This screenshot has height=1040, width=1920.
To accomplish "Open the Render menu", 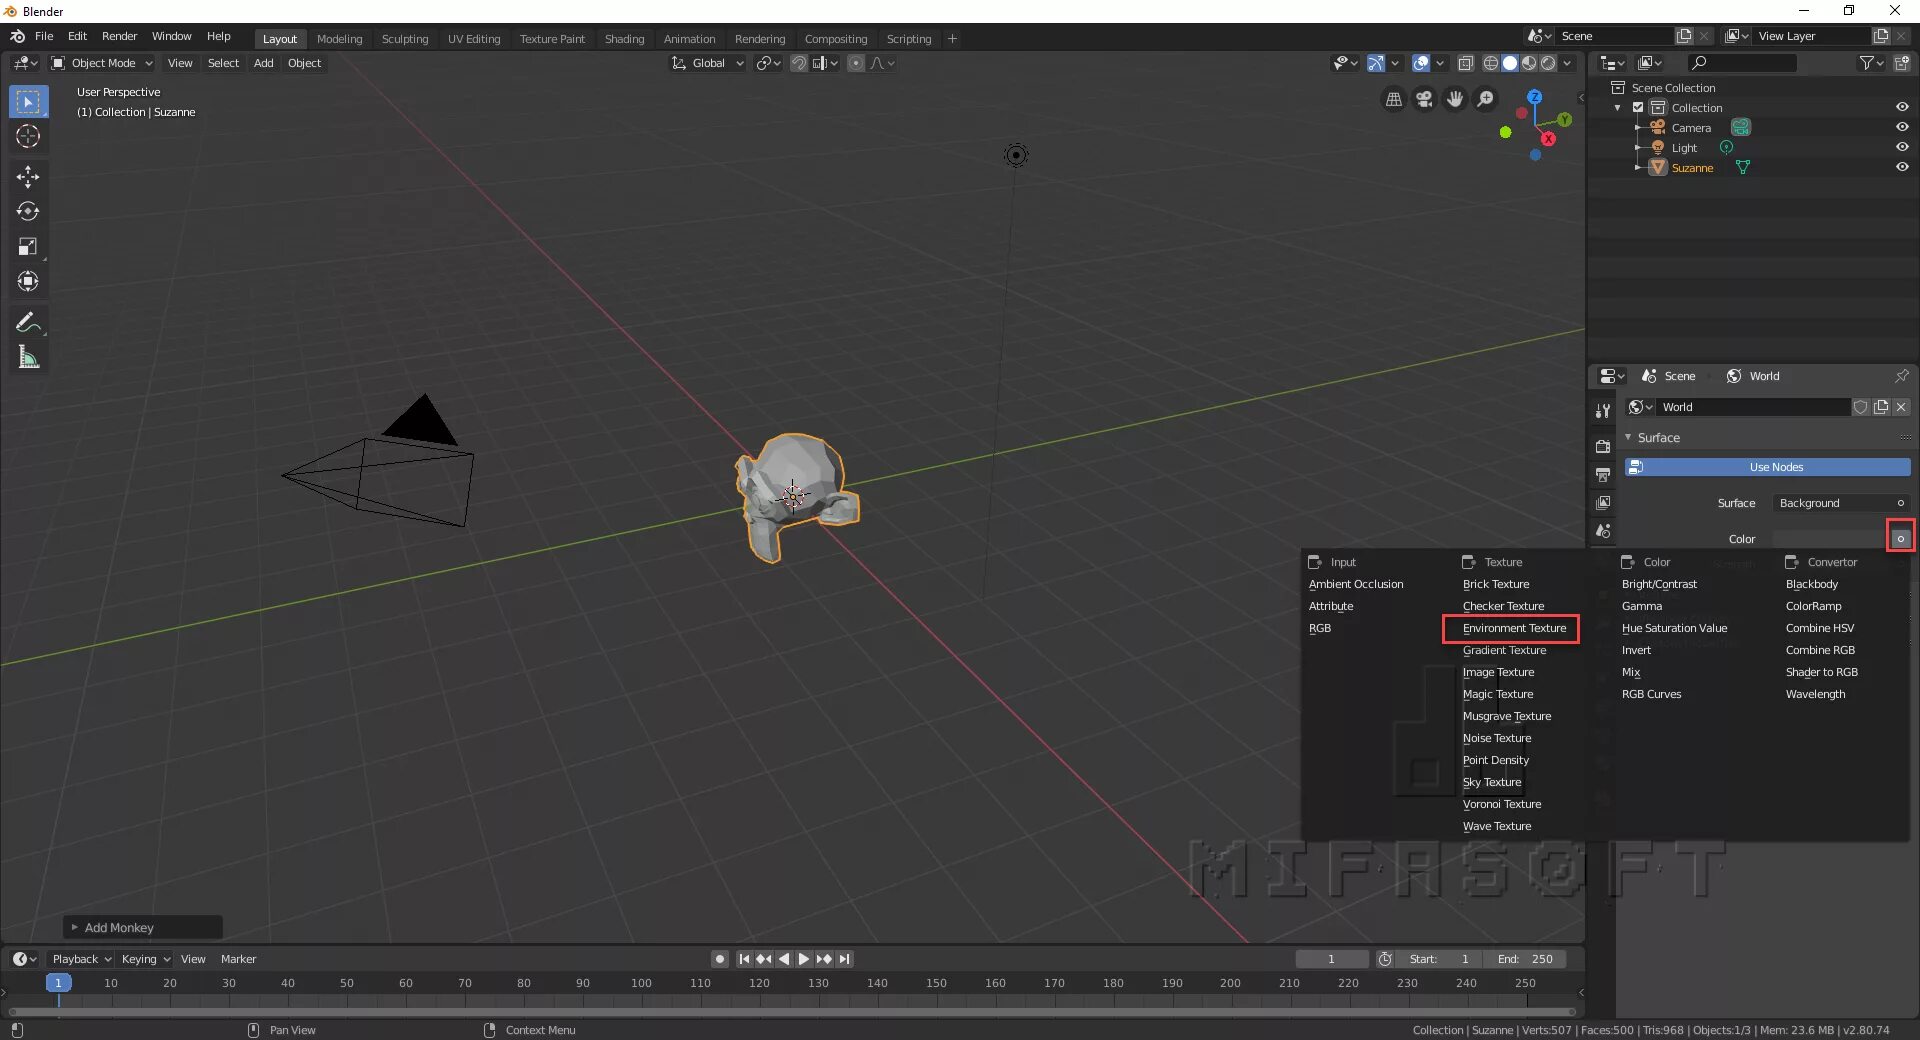I will tap(119, 36).
